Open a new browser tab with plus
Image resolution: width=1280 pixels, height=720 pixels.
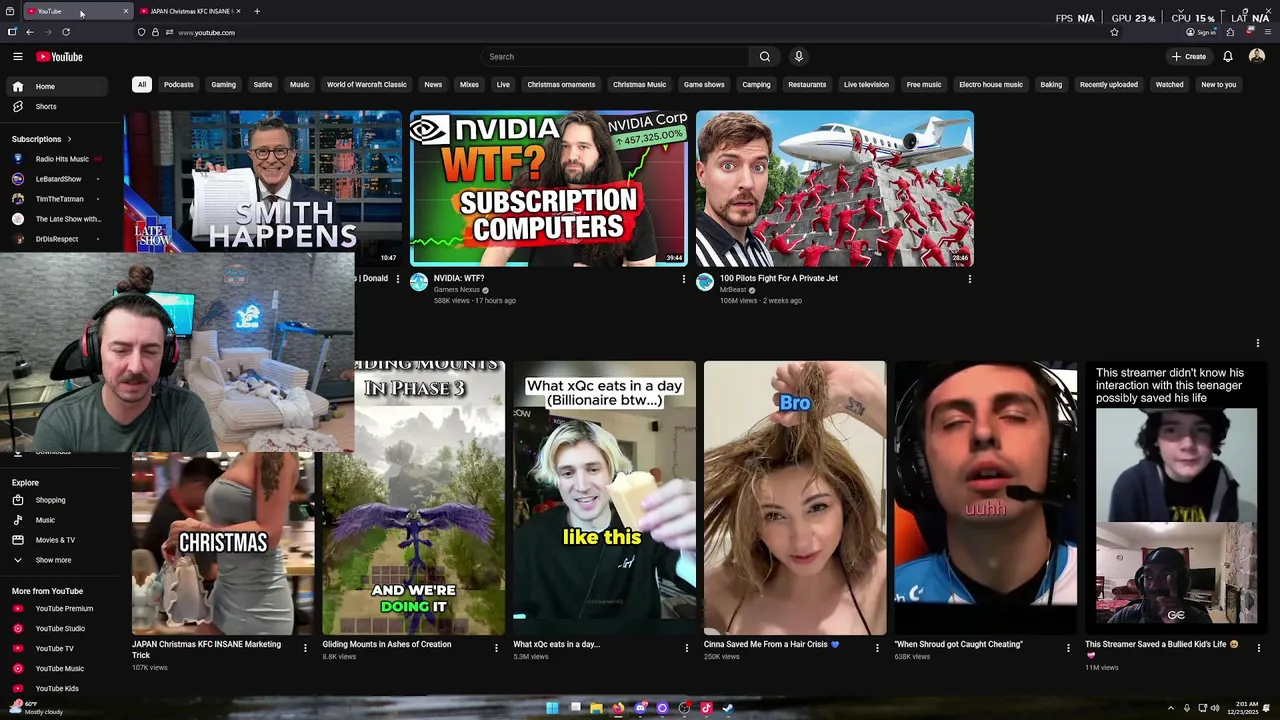pyautogui.click(x=257, y=11)
